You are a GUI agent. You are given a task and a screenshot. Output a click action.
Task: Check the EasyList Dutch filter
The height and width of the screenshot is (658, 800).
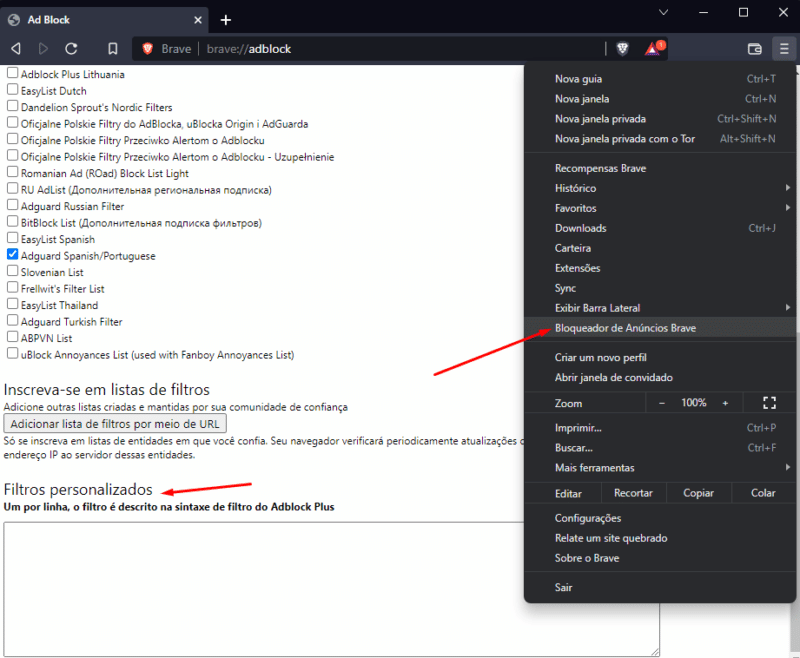tap(12, 89)
